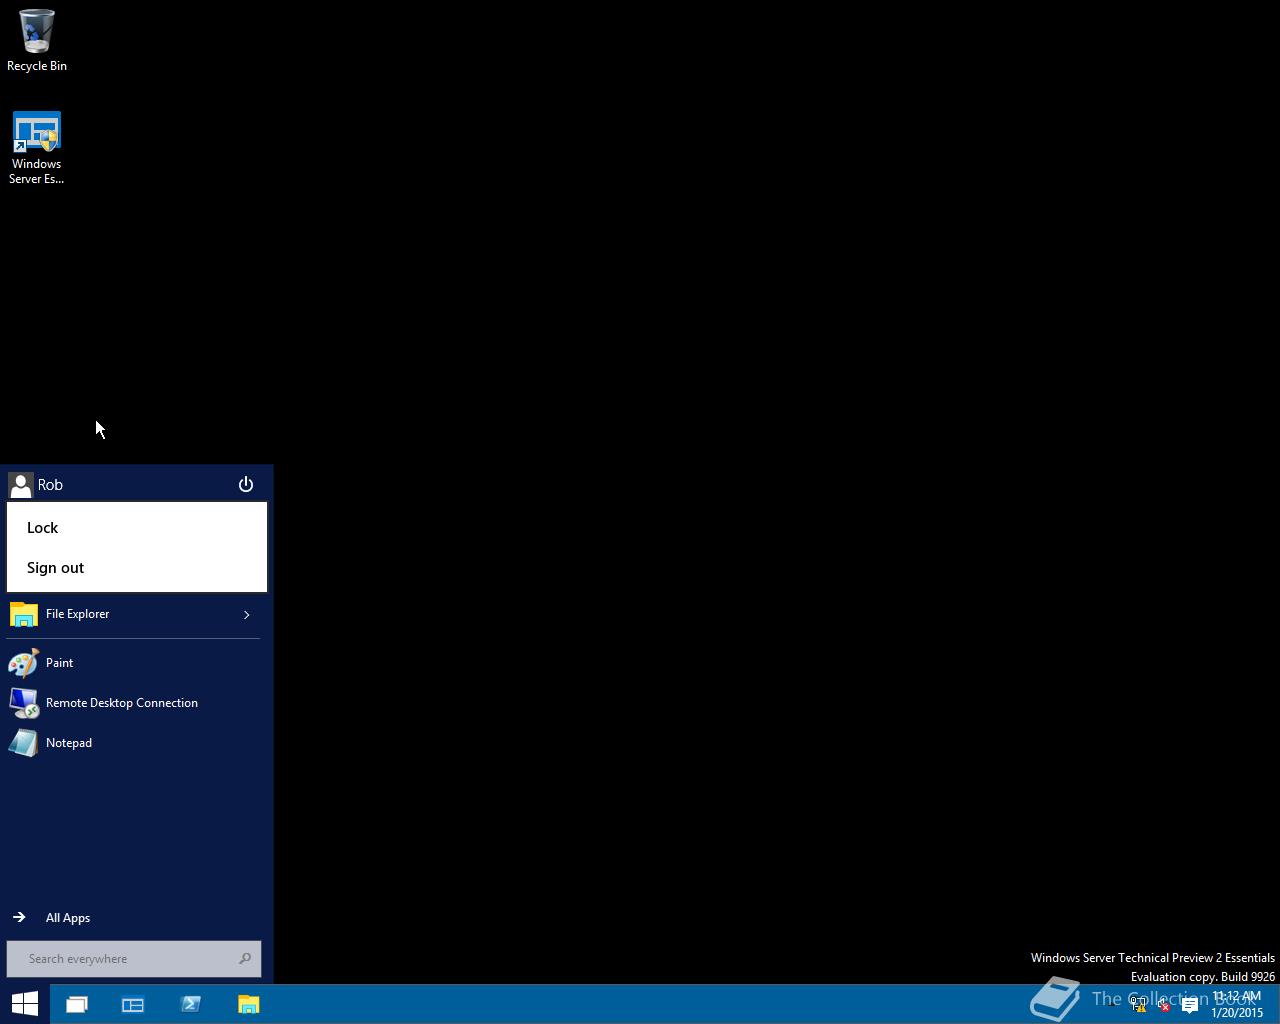Open Server Manager taskbar icon
Screen dimensions: 1280x1024
point(133,1004)
